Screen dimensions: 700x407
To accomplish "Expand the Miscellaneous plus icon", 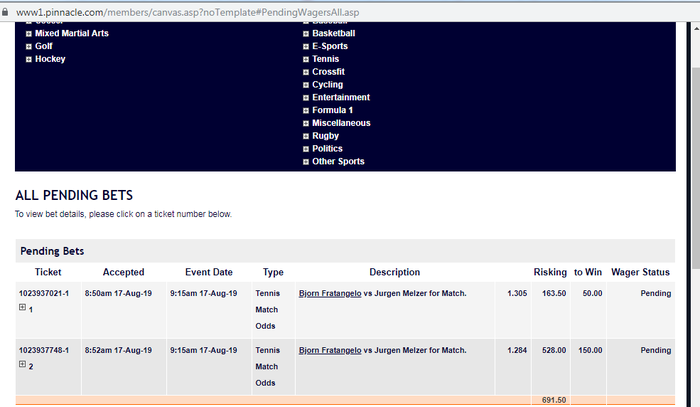I will click(x=306, y=124).
